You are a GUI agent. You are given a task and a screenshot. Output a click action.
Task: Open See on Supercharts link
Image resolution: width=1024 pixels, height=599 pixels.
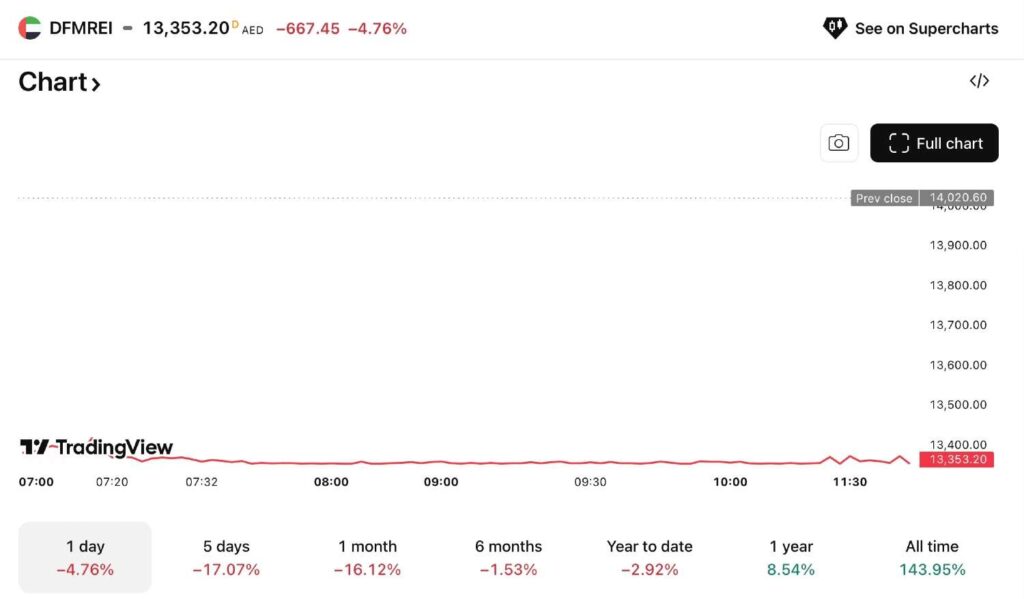(925, 28)
